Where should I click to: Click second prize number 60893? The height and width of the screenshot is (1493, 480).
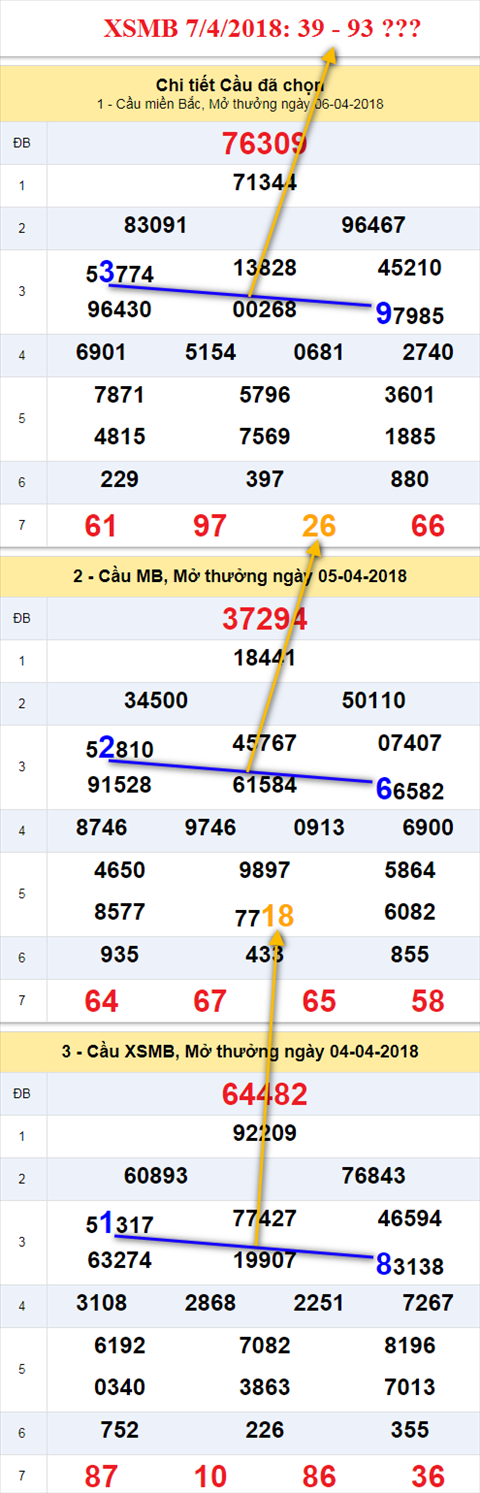[156, 1176]
